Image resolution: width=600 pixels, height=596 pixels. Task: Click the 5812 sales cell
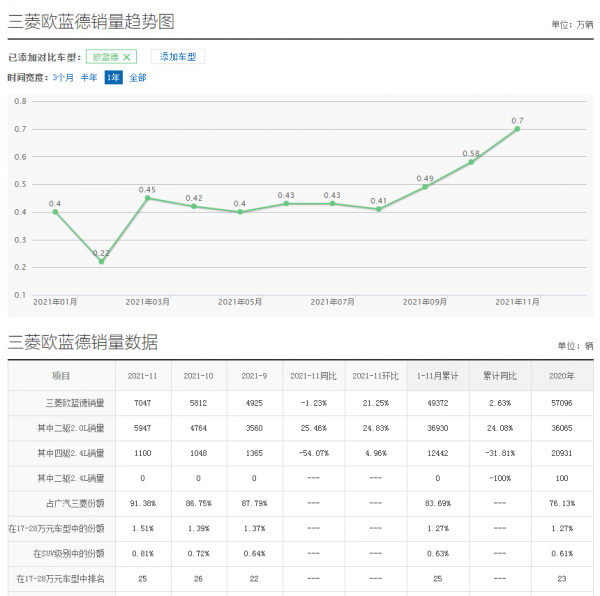[x=198, y=403]
